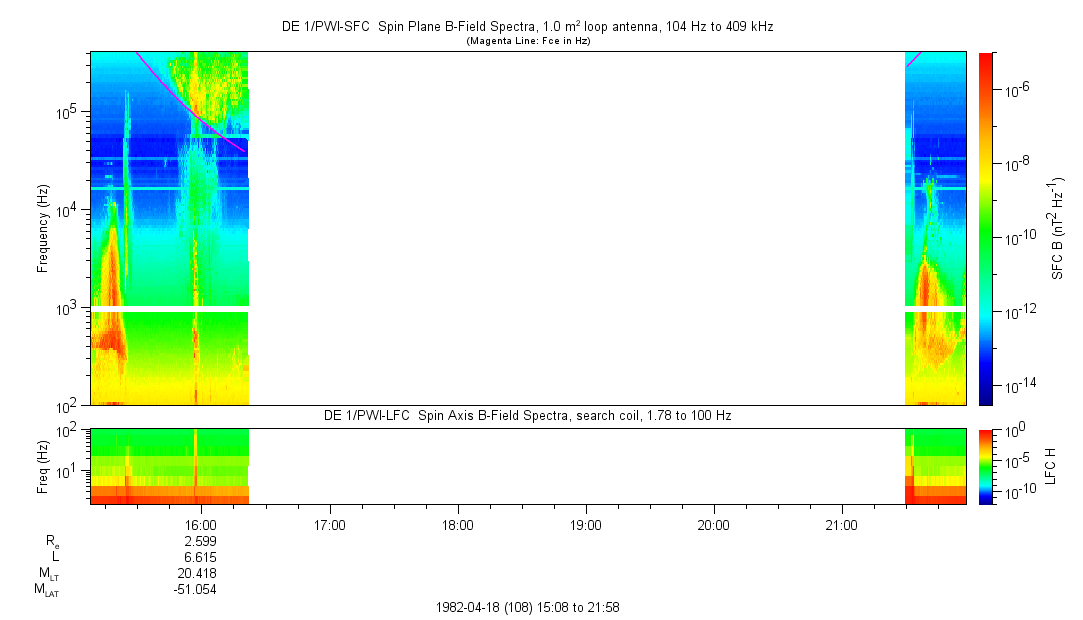The height and width of the screenshot is (620, 1083).
Task: Click the 17:00 time axis label
Action: pos(329,524)
